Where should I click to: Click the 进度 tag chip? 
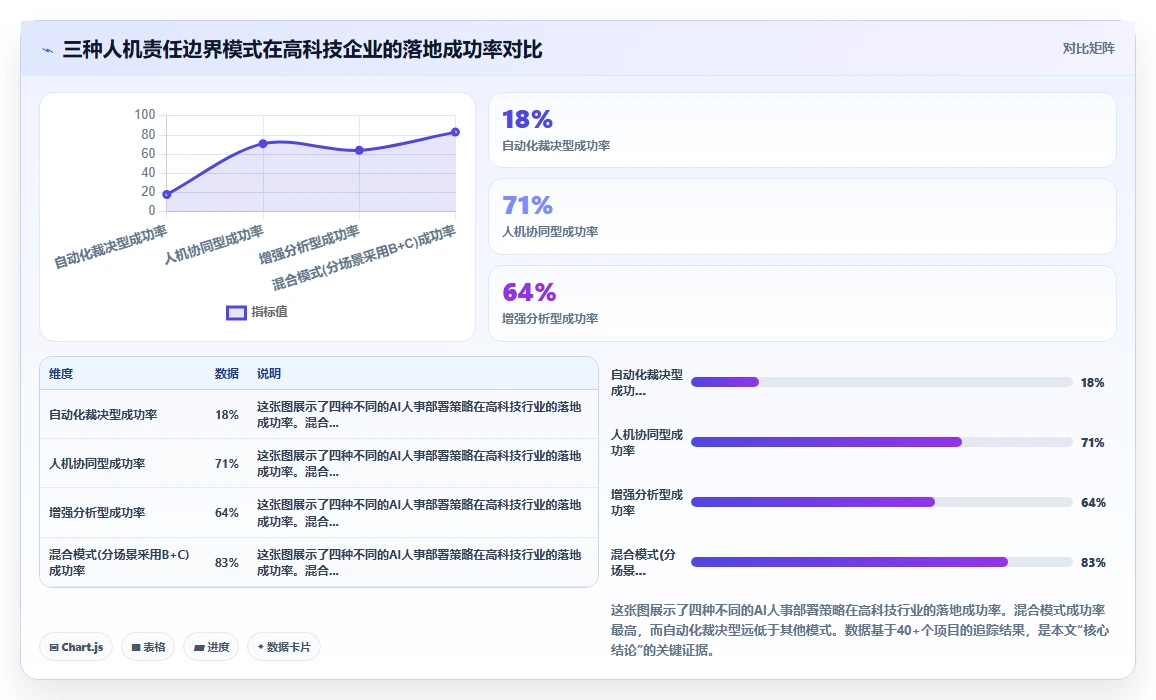pos(212,647)
